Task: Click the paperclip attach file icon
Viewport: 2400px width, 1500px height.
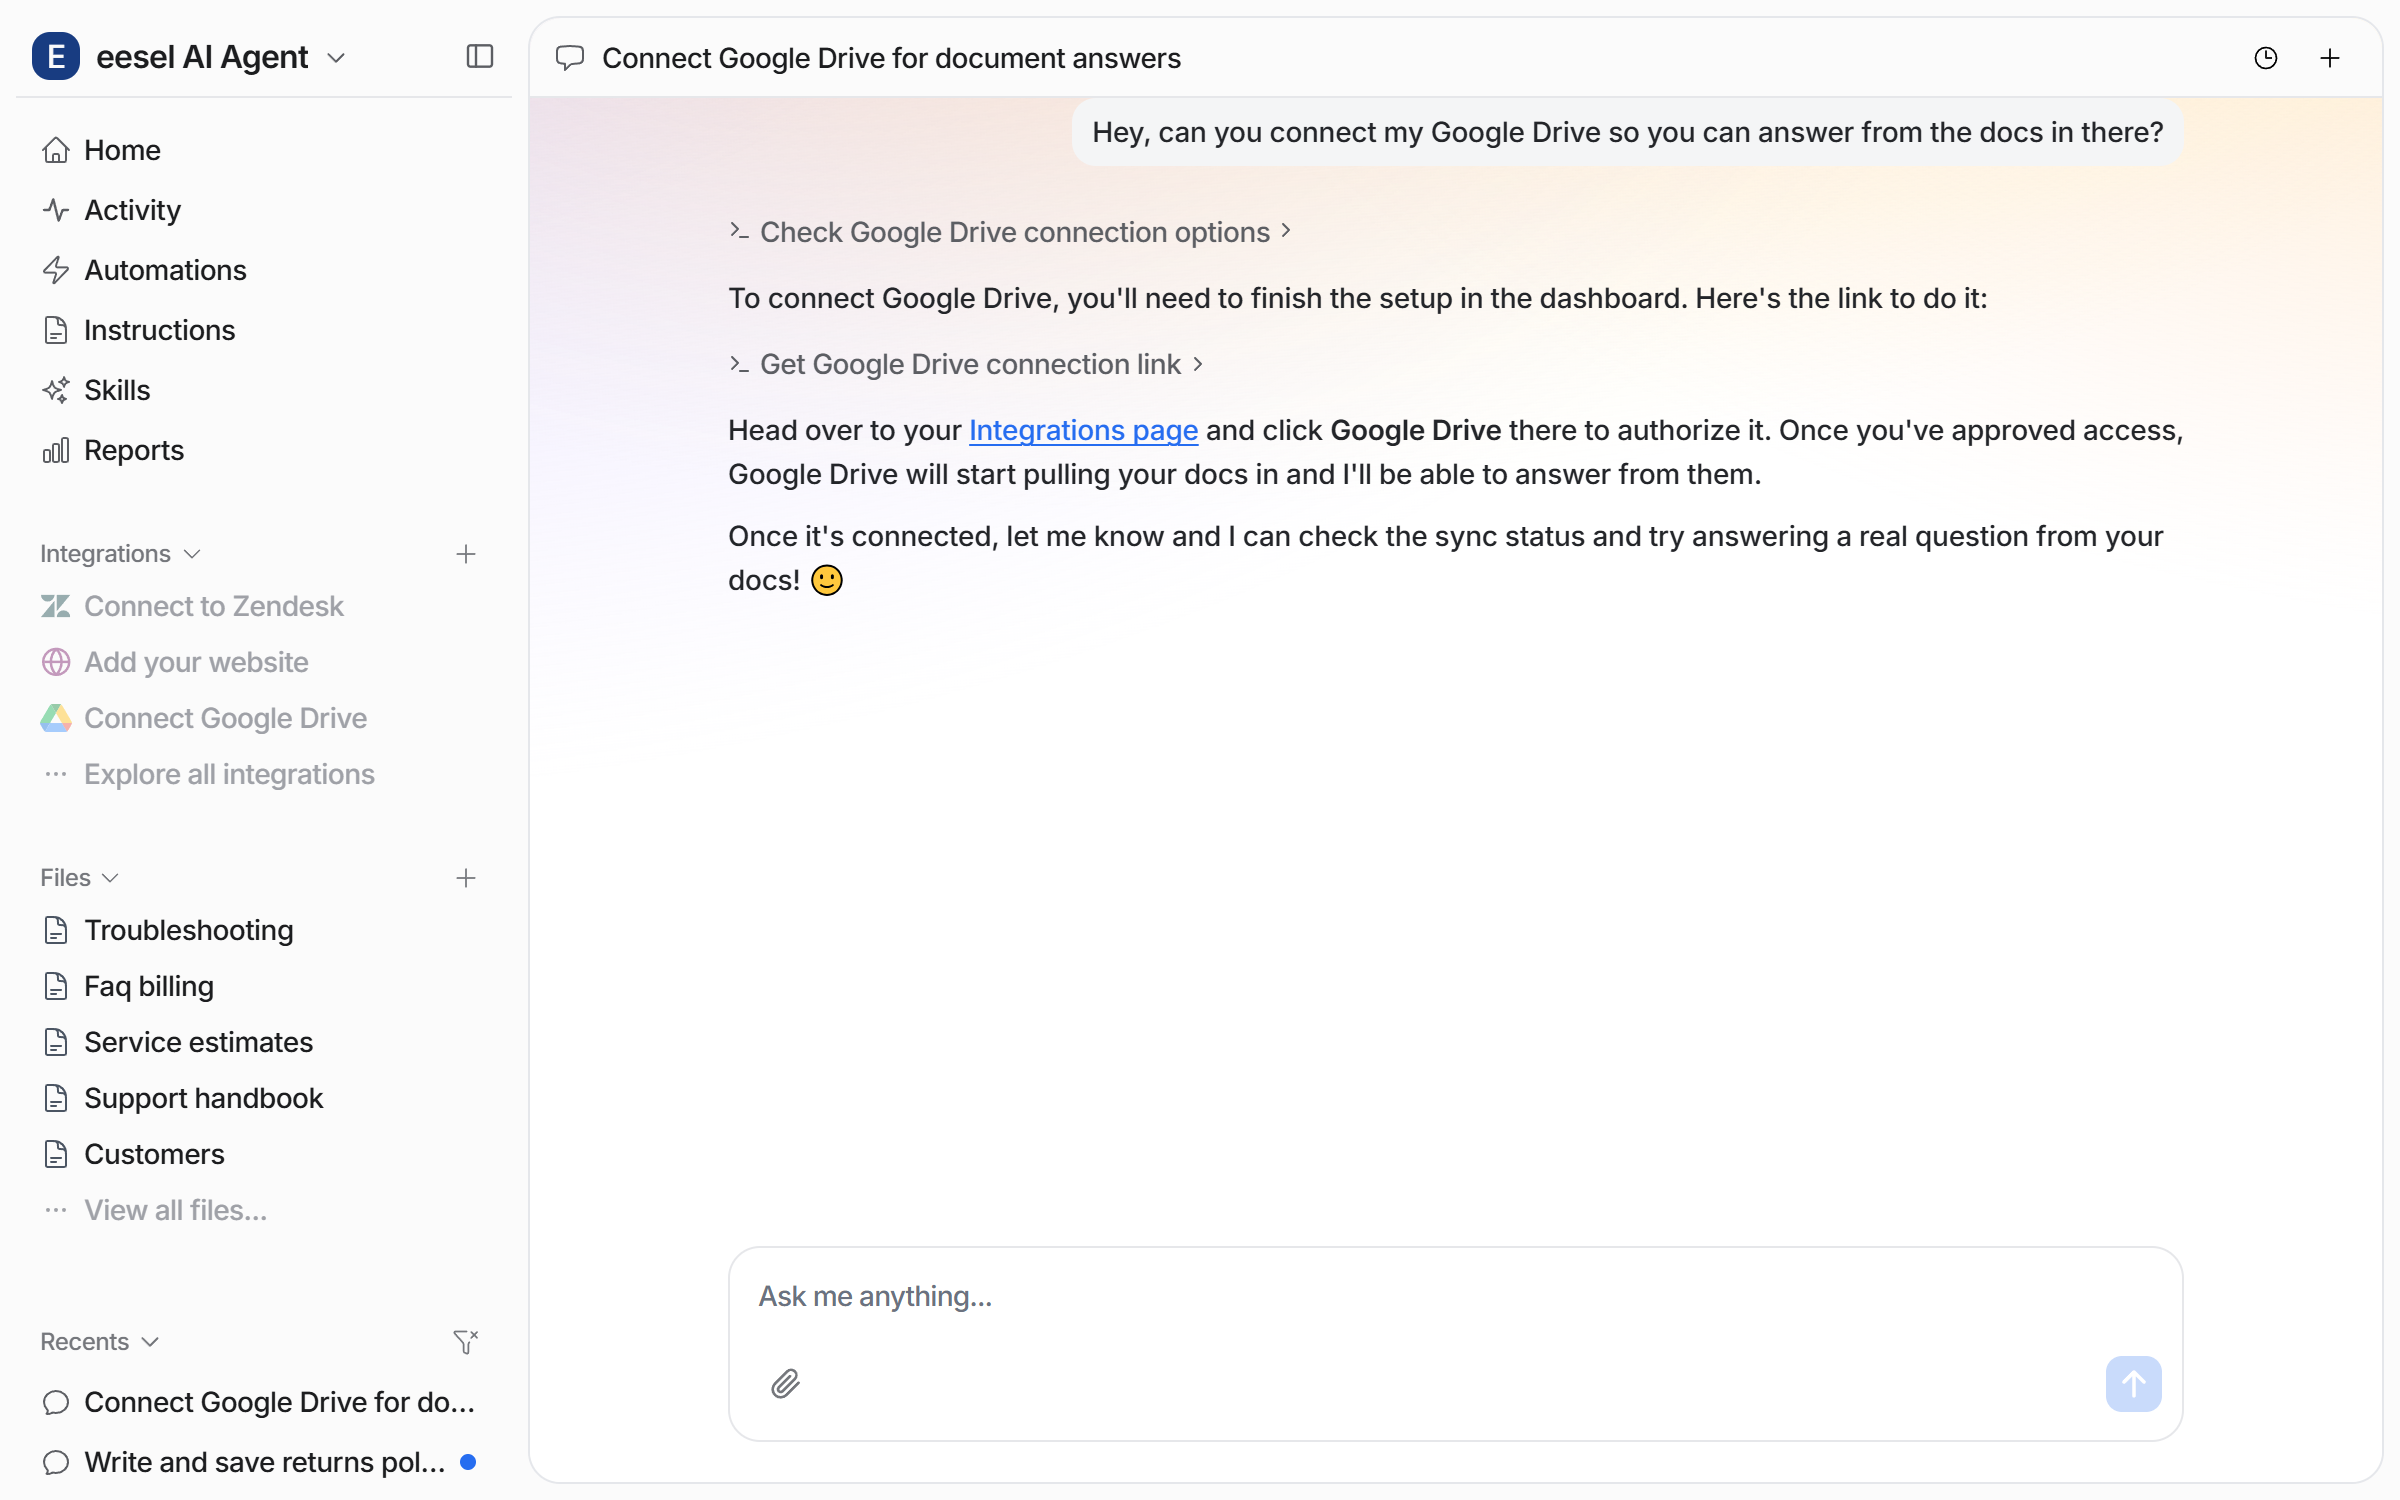Action: [x=786, y=1383]
